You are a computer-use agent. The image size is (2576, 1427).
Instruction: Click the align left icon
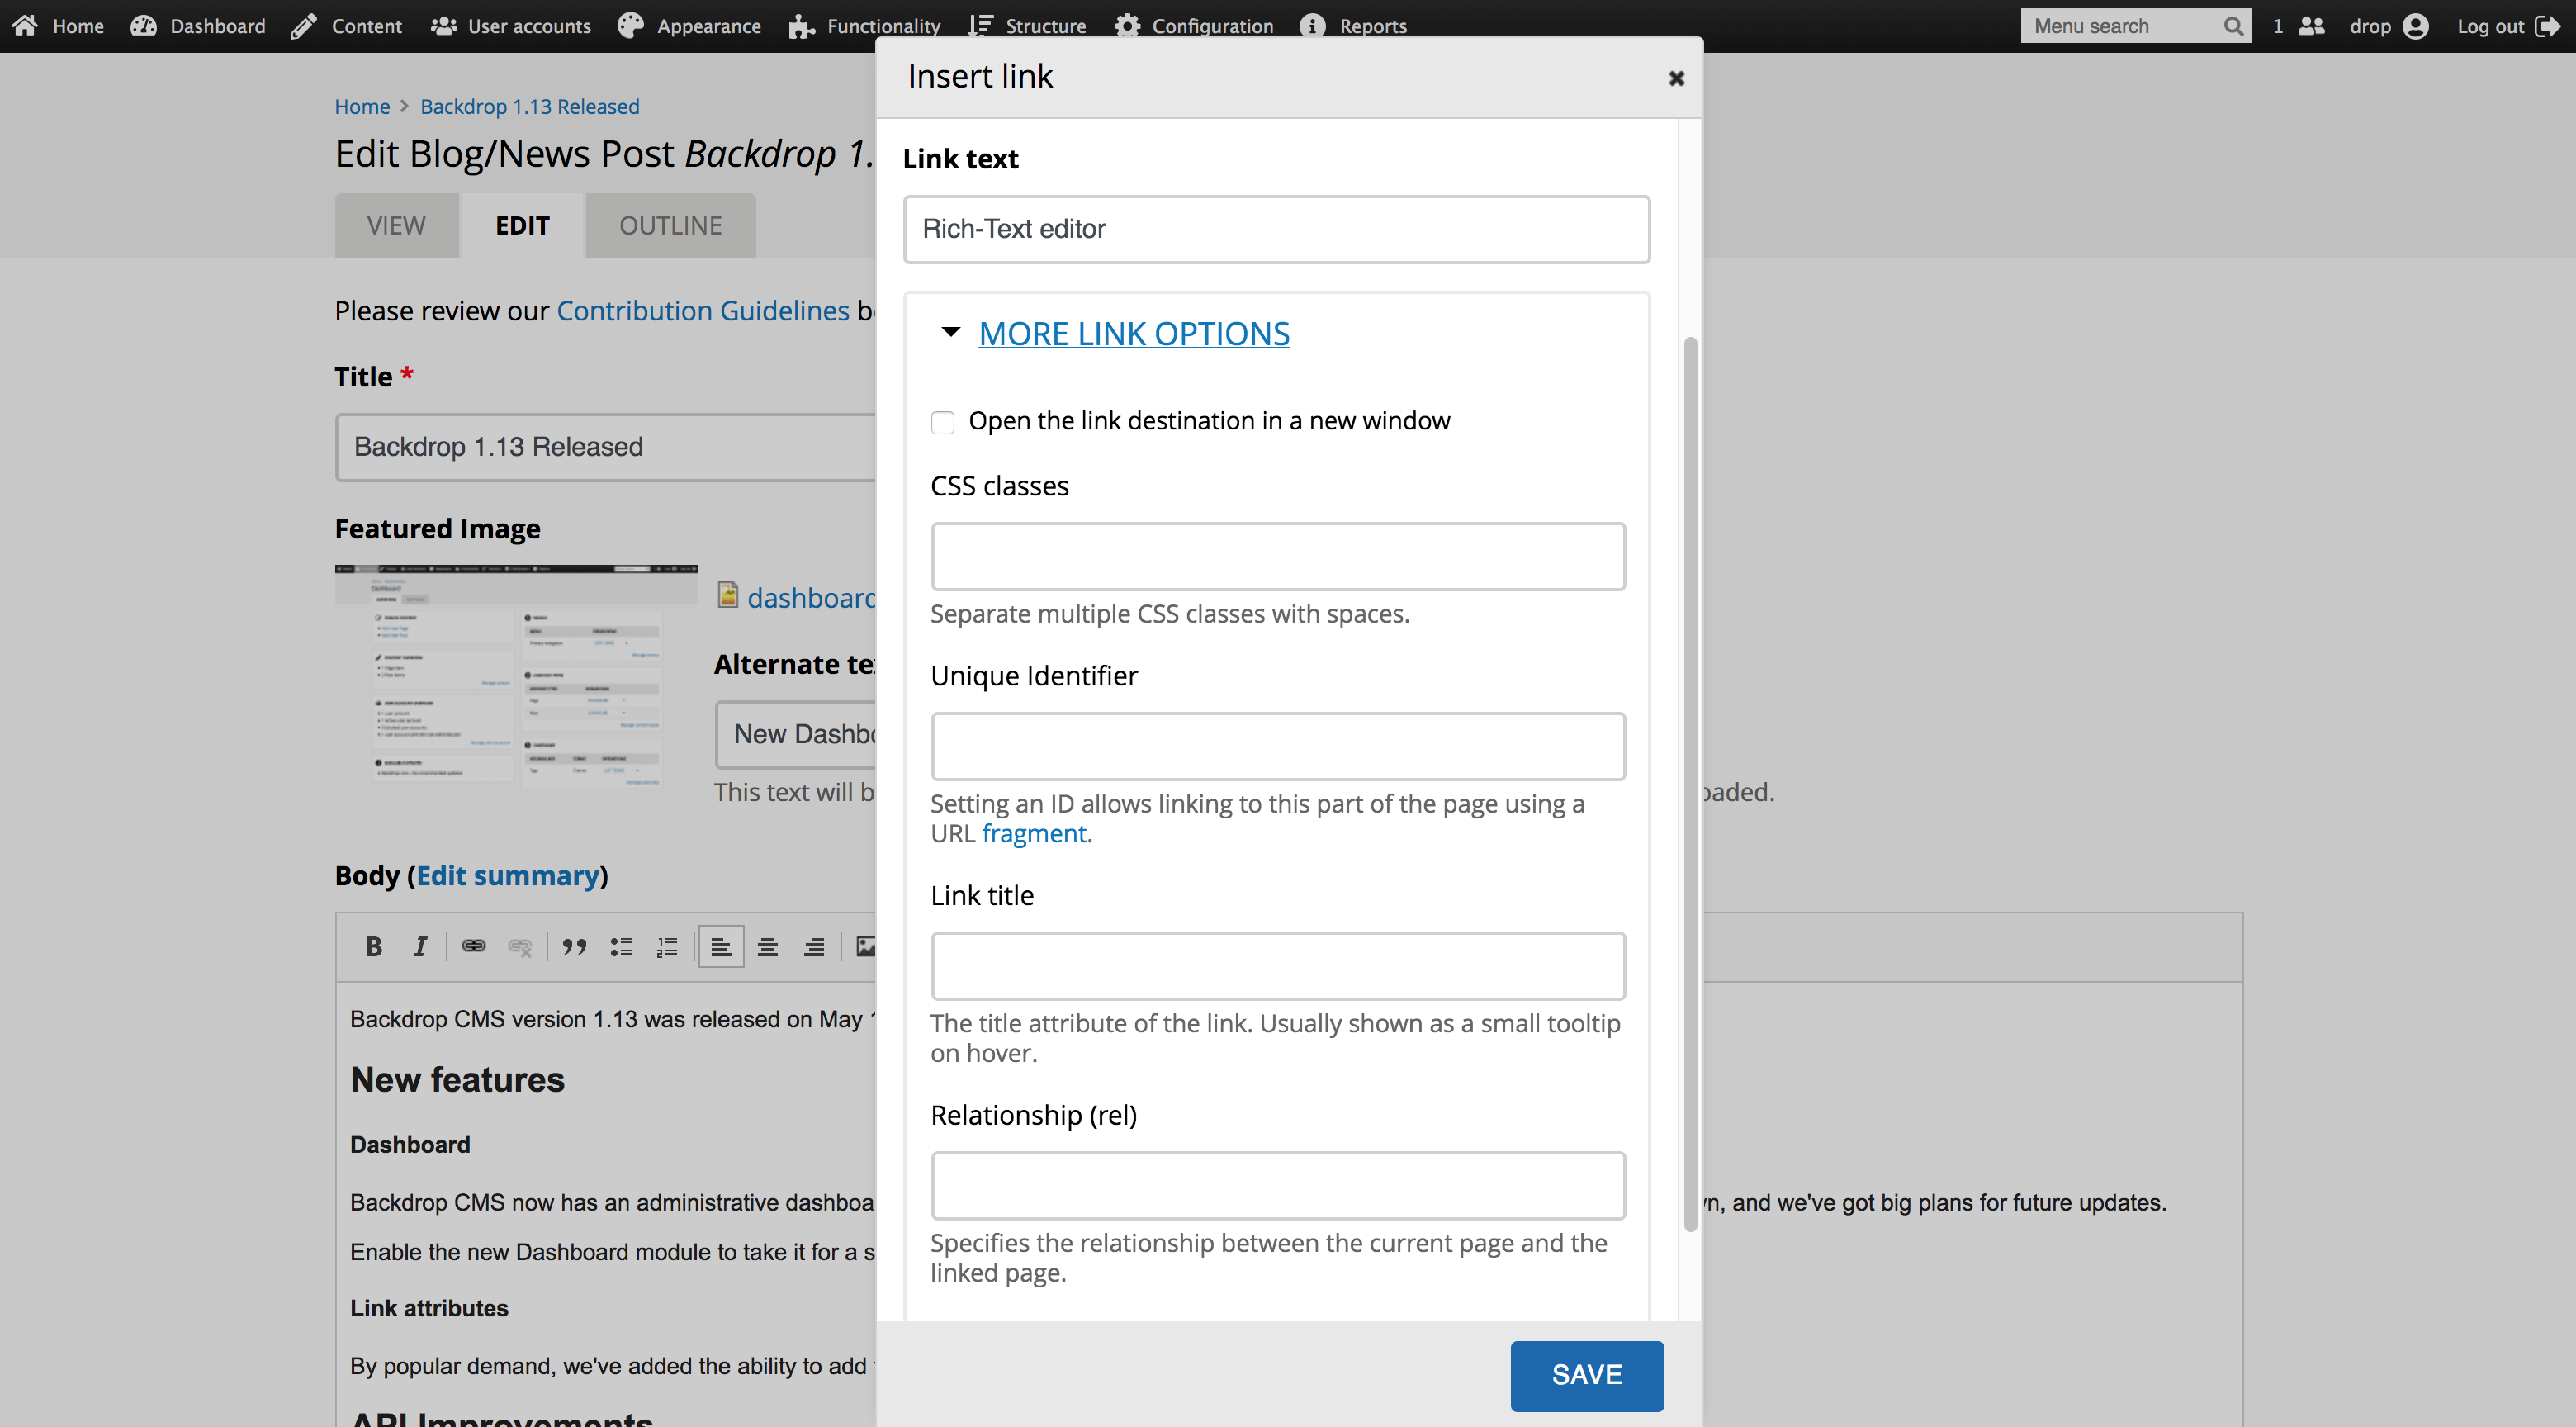pos(721,946)
